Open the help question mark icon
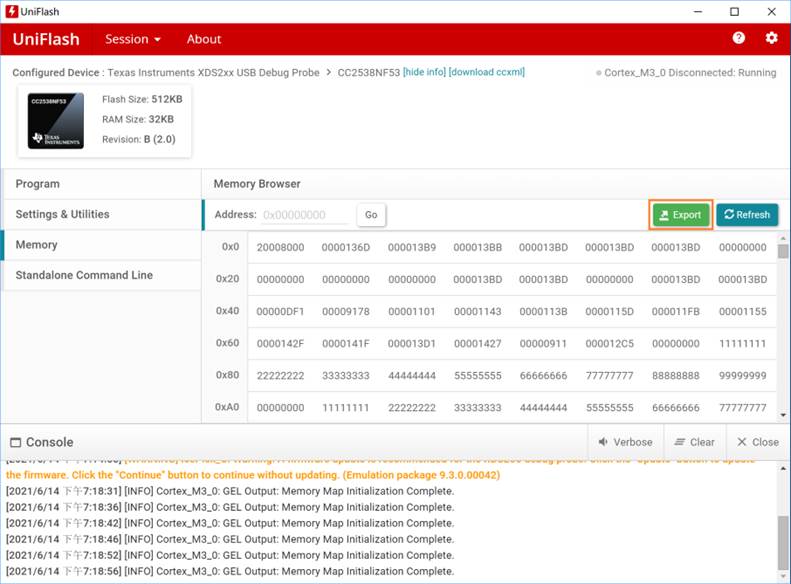Image resolution: width=791 pixels, height=584 pixels. pyautogui.click(x=738, y=38)
